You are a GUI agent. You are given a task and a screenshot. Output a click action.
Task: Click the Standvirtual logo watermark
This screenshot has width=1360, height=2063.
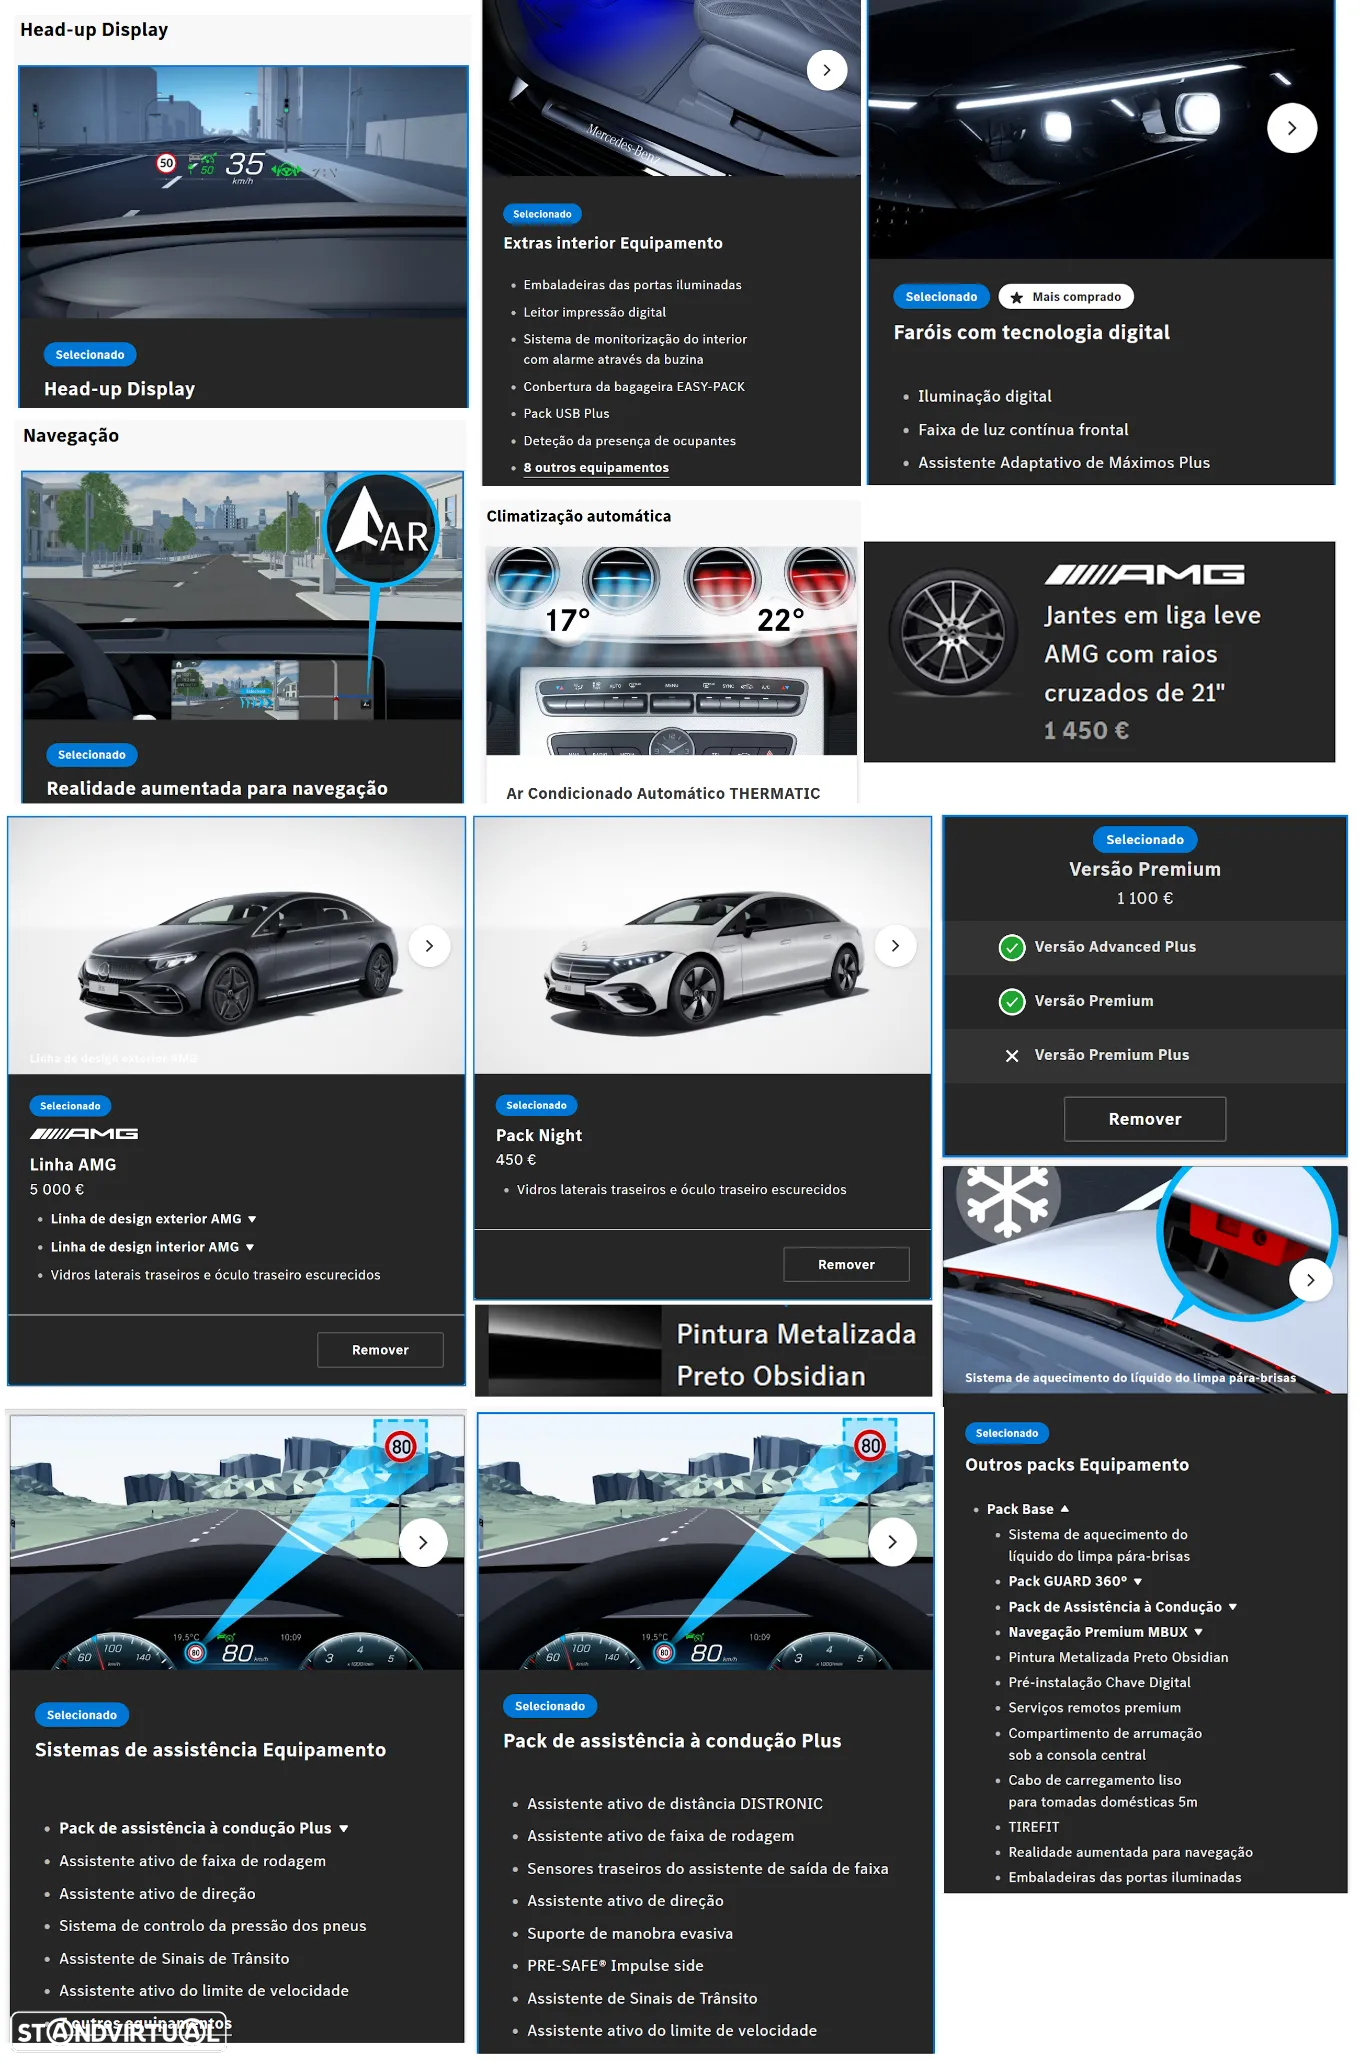point(118,2033)
